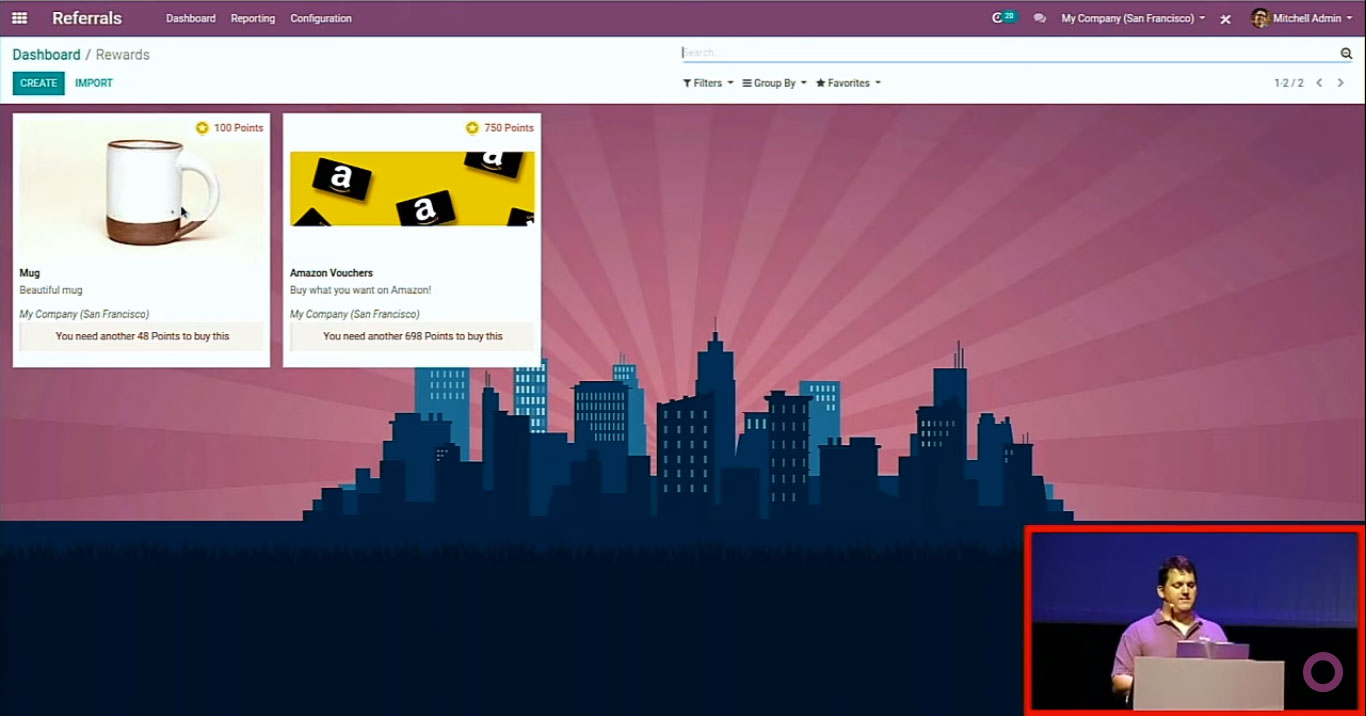
Task: Click 'Buy what you want on Amazon!' text
Action: (x=360, y=290)
